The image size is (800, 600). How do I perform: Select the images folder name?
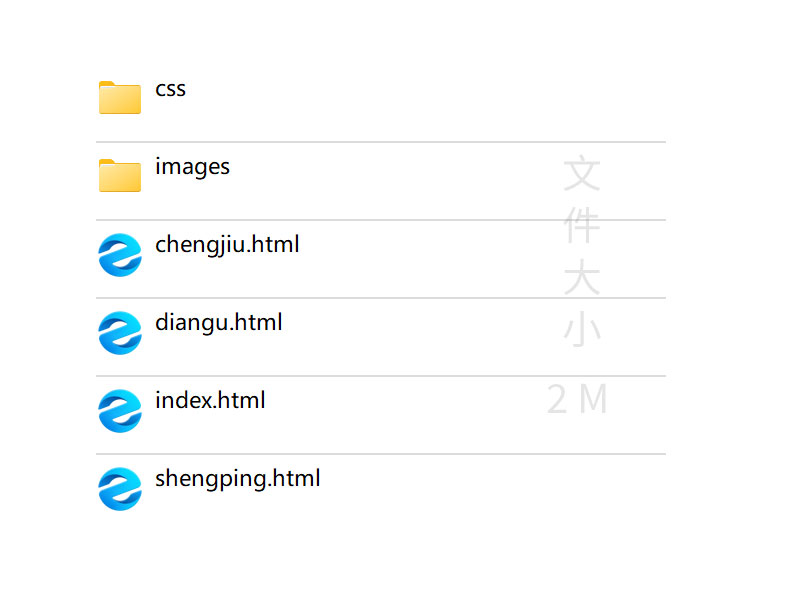pos(192,167)
